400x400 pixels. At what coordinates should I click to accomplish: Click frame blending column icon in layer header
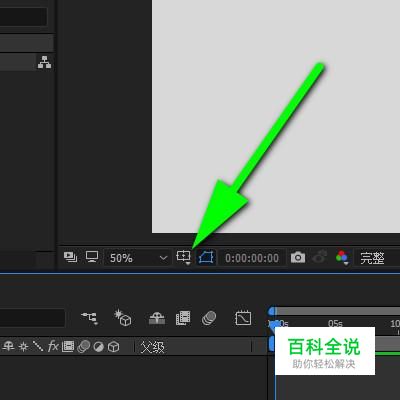(68, 346)
